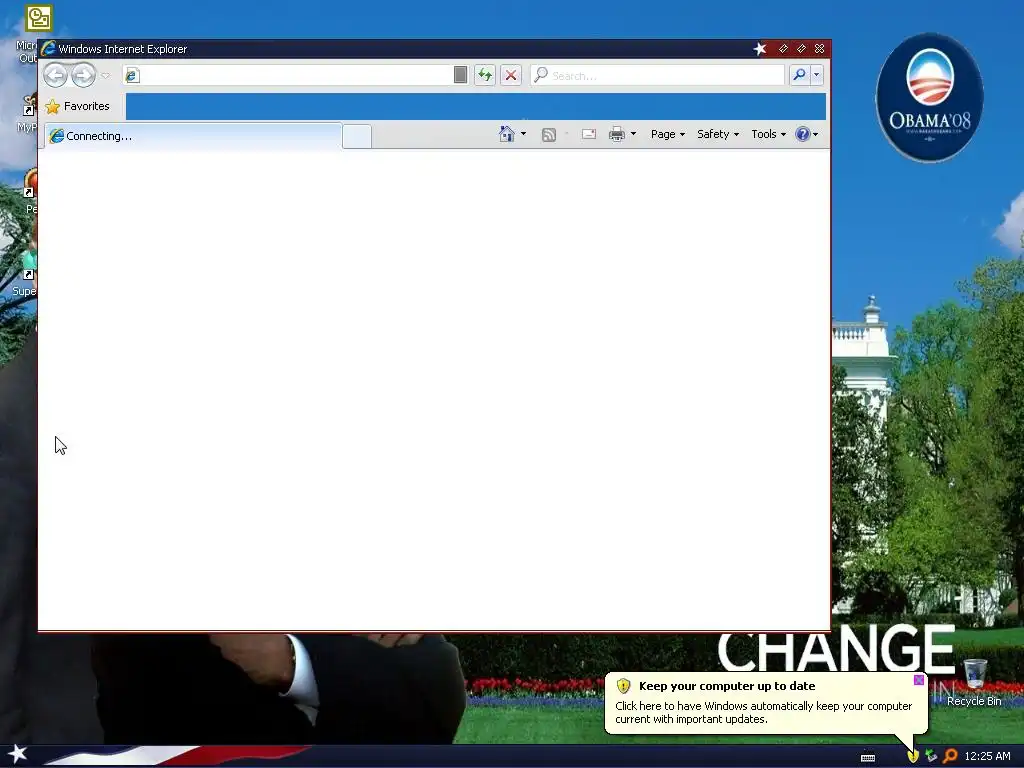Select the Recycle Bin desktop icon
Viewport: 1024px width, 768px height.
tap(974, 683)
